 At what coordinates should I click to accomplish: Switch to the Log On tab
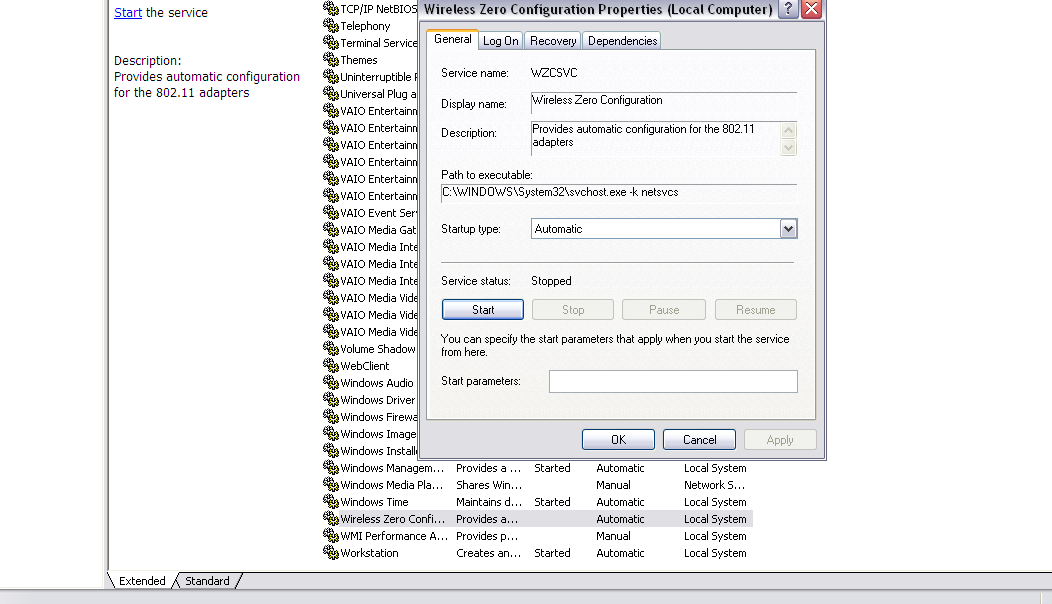500,41
